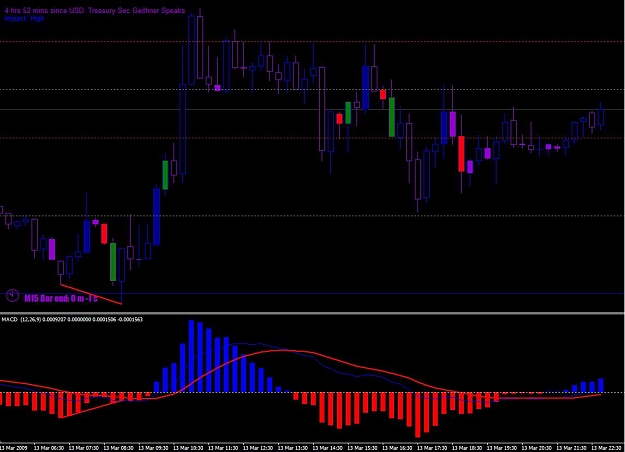Click the '13 Mar 21:30' time label
625x452 pixels.
(571, 448)
